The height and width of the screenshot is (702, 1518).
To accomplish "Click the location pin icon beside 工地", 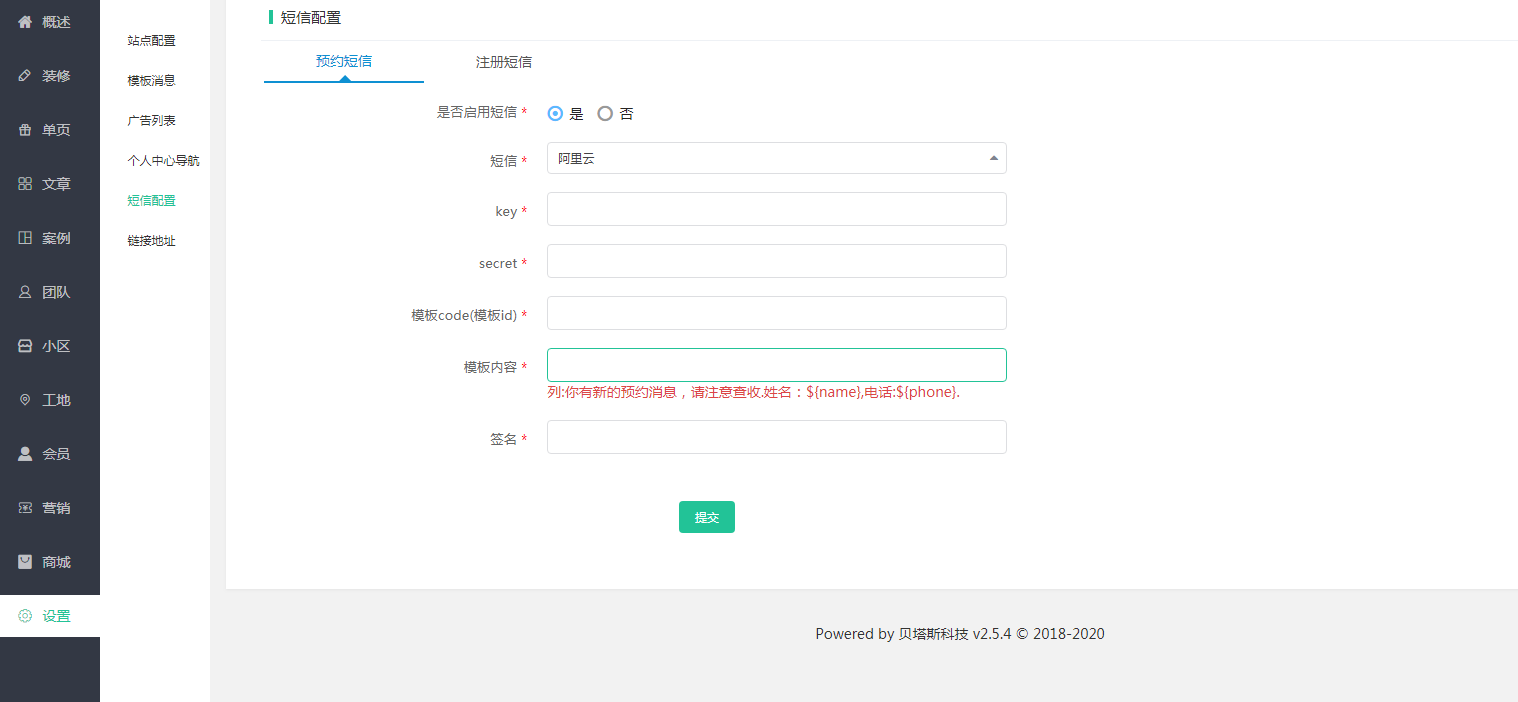I will point(25,399).
